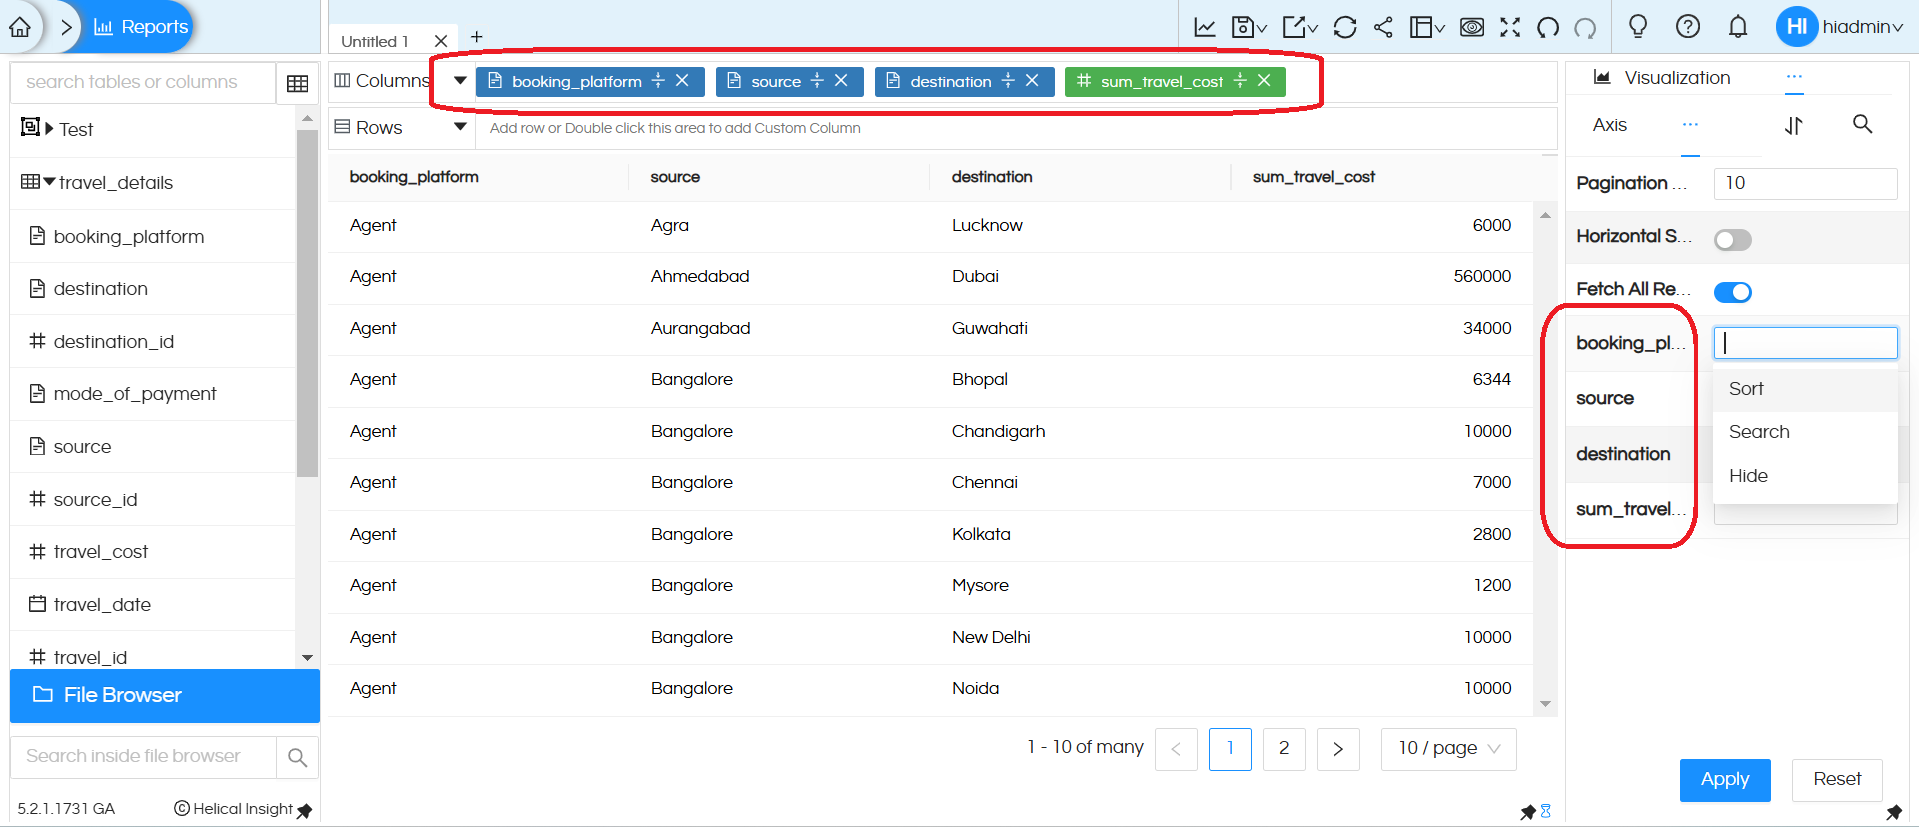Remove the sum_travel_cost column chip
The height and width of the screenshot is (827, 1919).
tap(1264, 80)
